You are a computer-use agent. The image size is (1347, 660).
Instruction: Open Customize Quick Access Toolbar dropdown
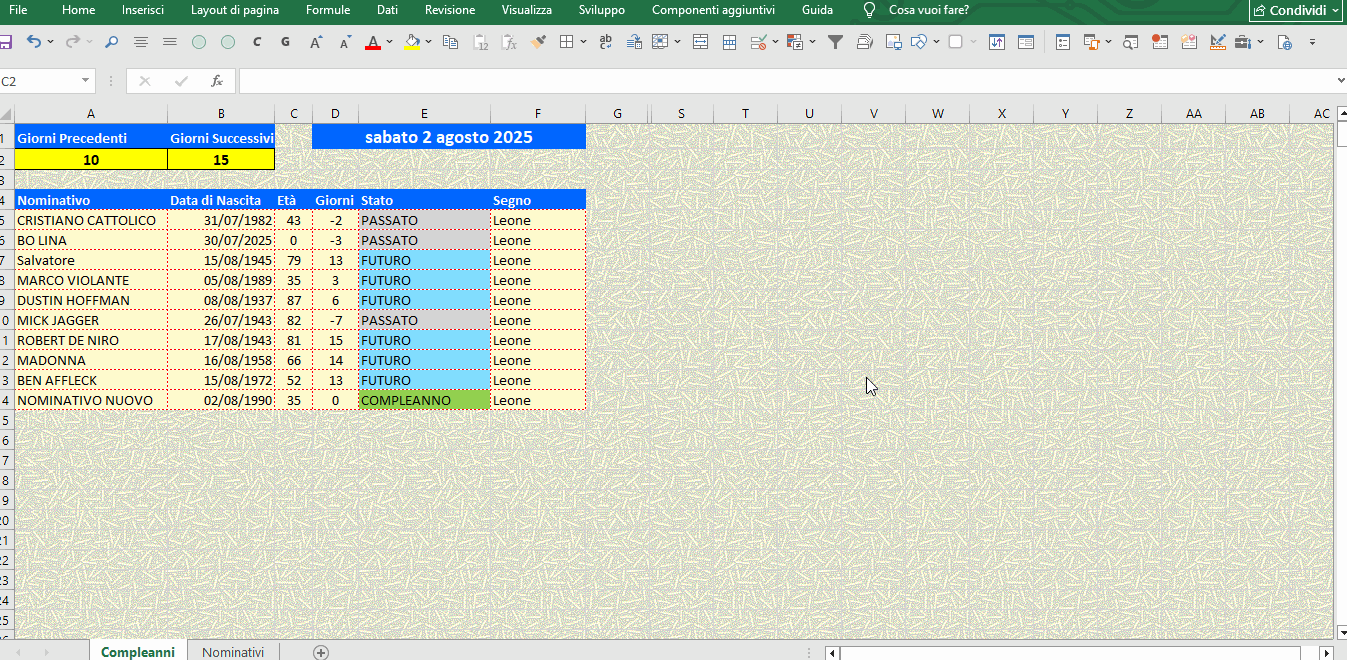pos(1312,42)
